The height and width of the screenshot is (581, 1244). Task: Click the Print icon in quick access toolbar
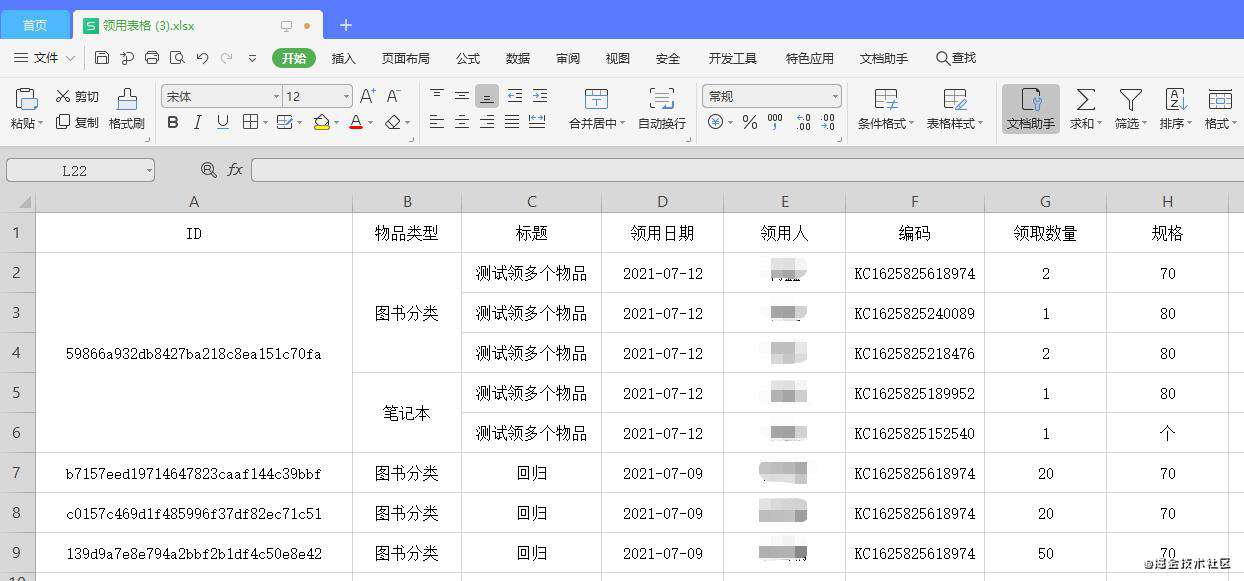coord(152,58)
